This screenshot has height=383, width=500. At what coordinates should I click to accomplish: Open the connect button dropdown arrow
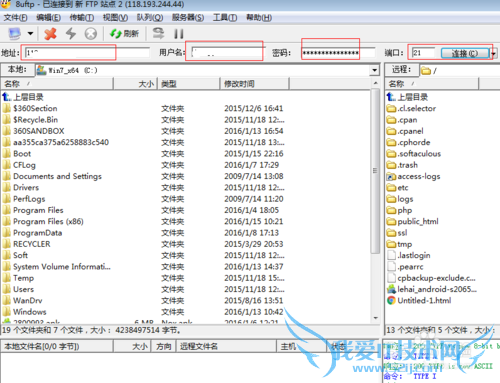[x=493, y=53]
